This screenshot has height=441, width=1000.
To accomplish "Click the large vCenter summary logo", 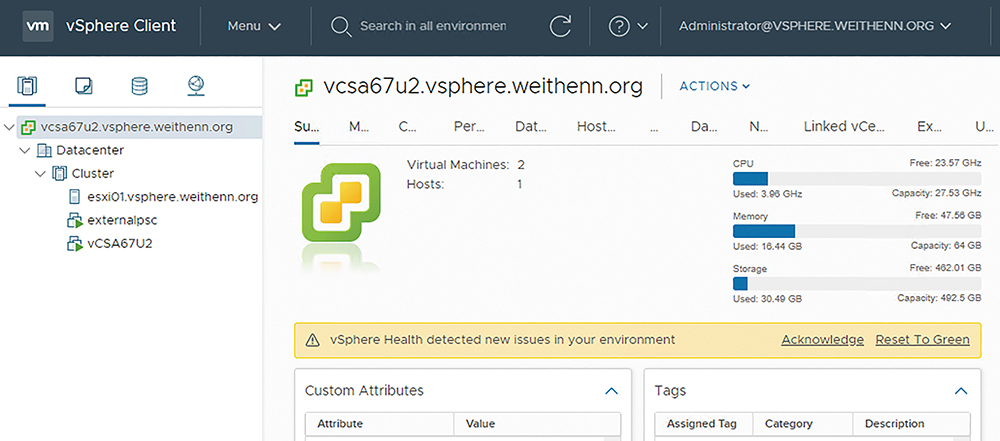I will (x=341, y=203).
